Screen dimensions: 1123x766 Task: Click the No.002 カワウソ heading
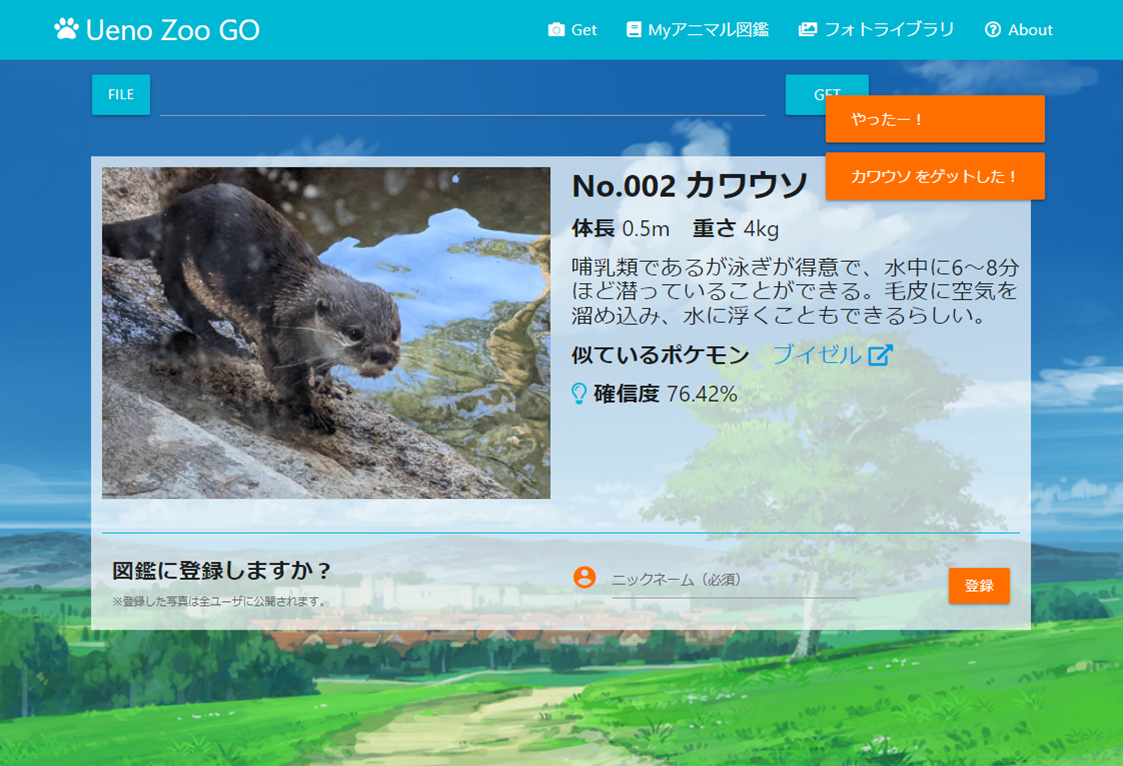point(690,186)
